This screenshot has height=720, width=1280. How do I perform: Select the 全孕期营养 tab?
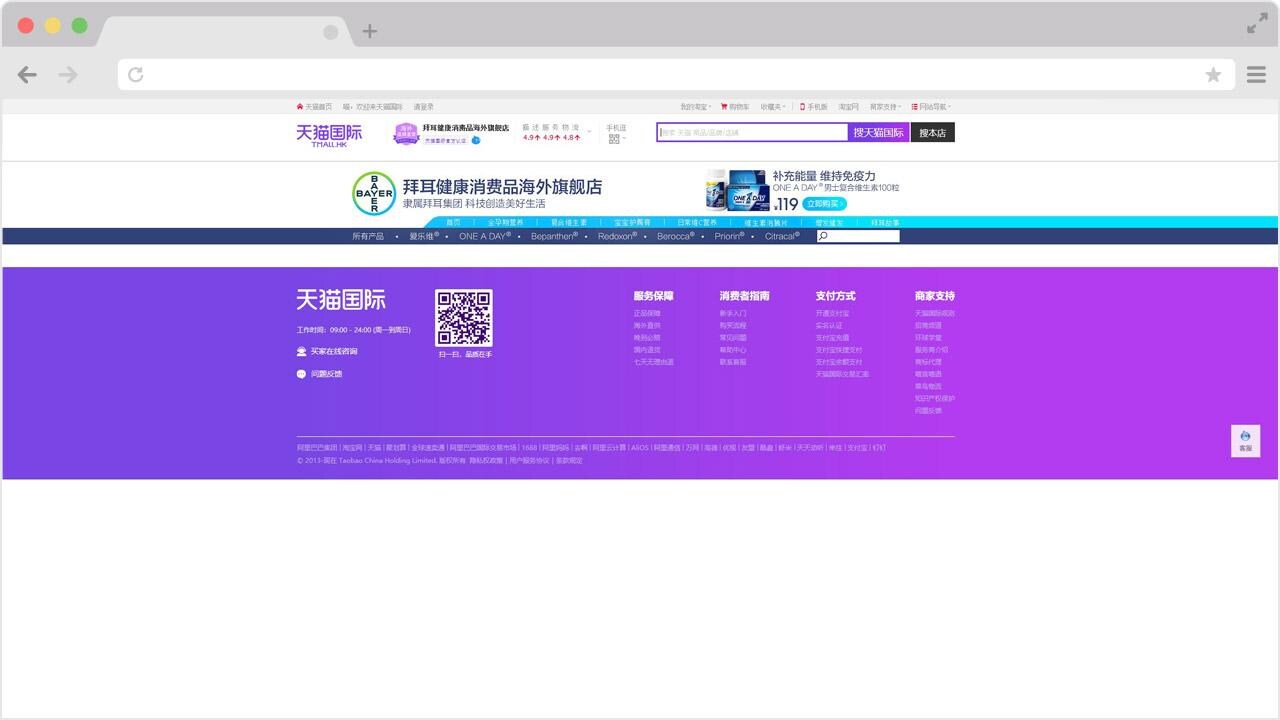tap(505, 223)
